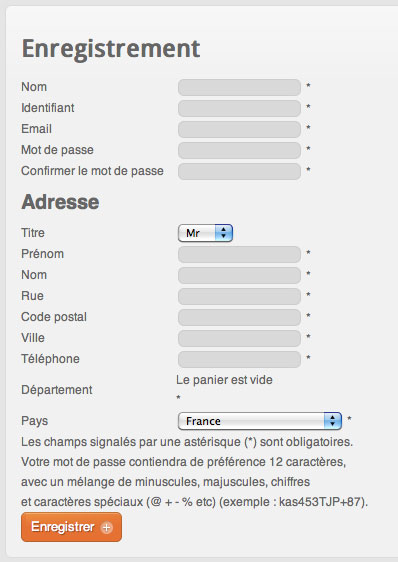Click the Confirmer le mot de passe field

pos(239,171)
